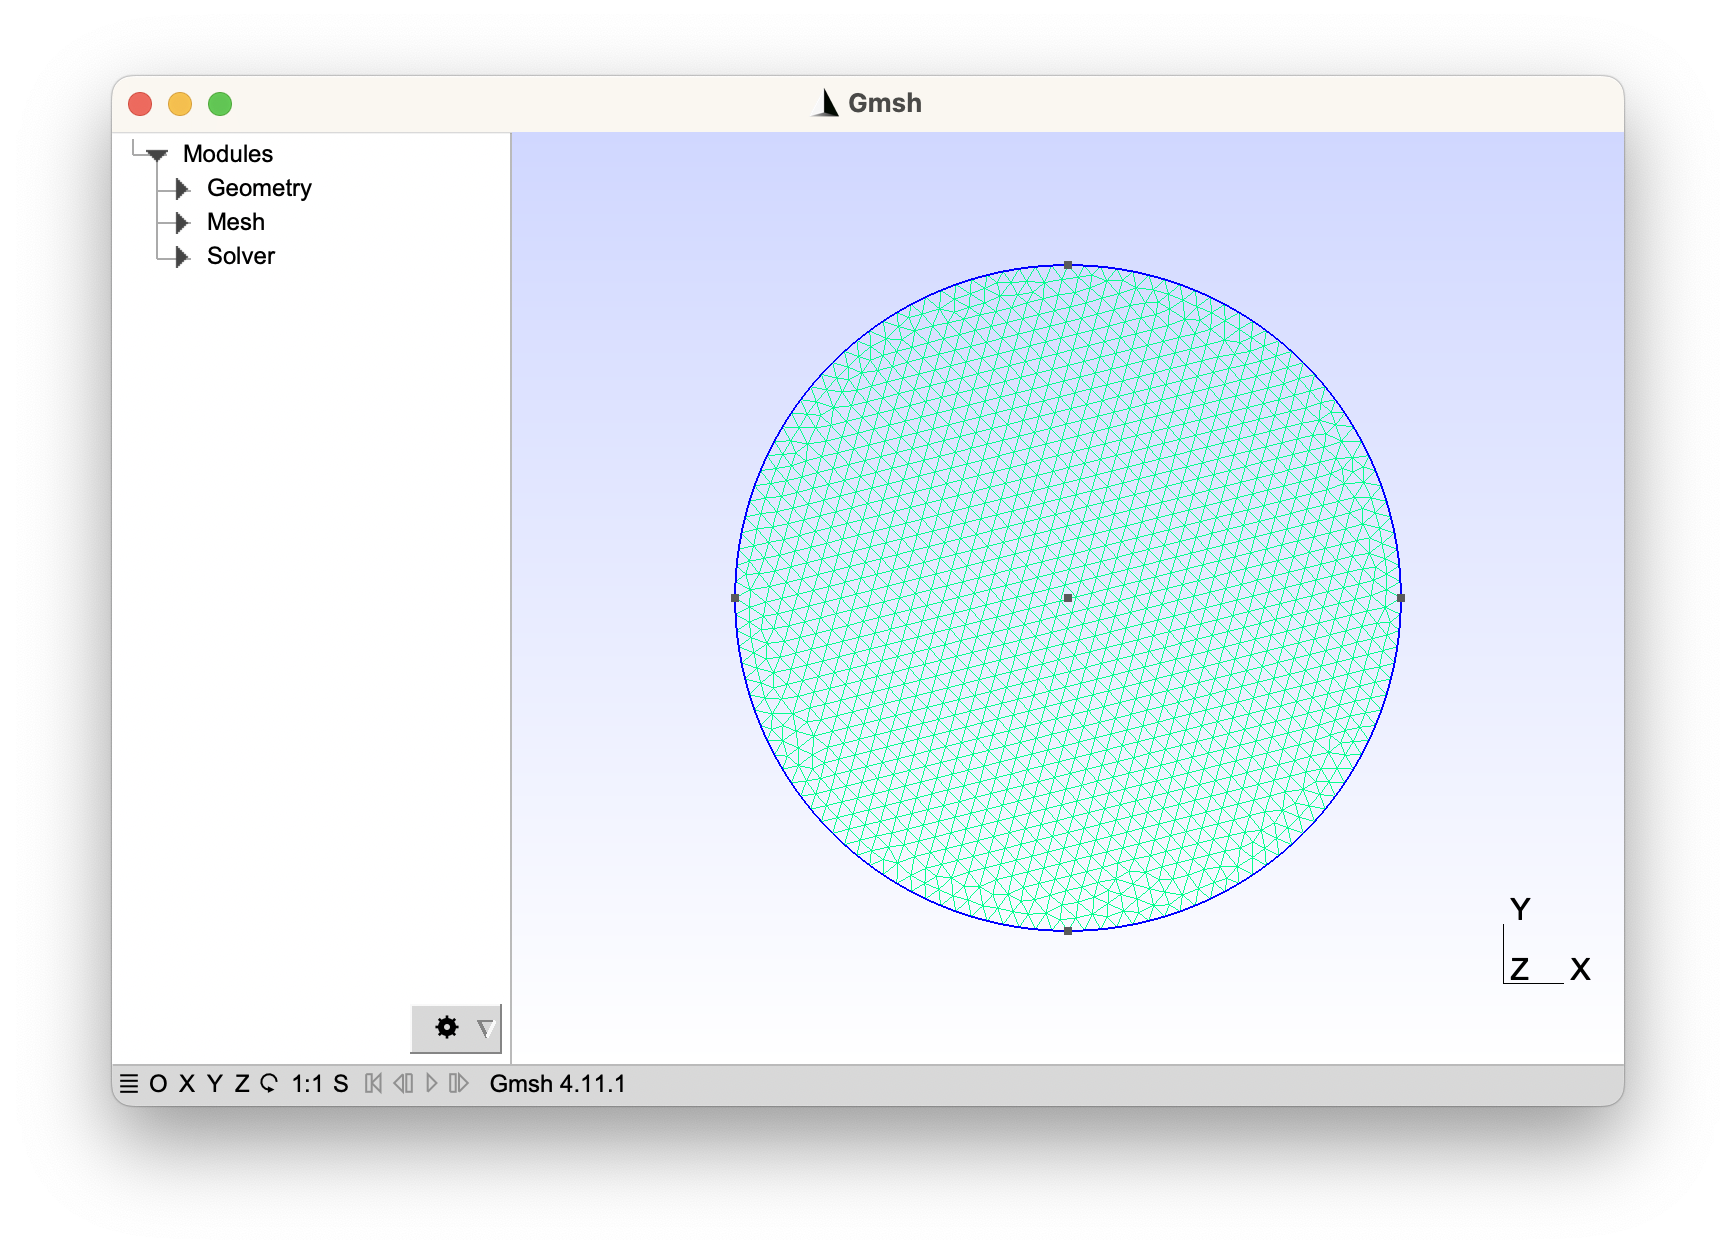Viewport: 1736px width, 1254px height.
Task: Step forward one animation frame
Action: pos(459,1084)
